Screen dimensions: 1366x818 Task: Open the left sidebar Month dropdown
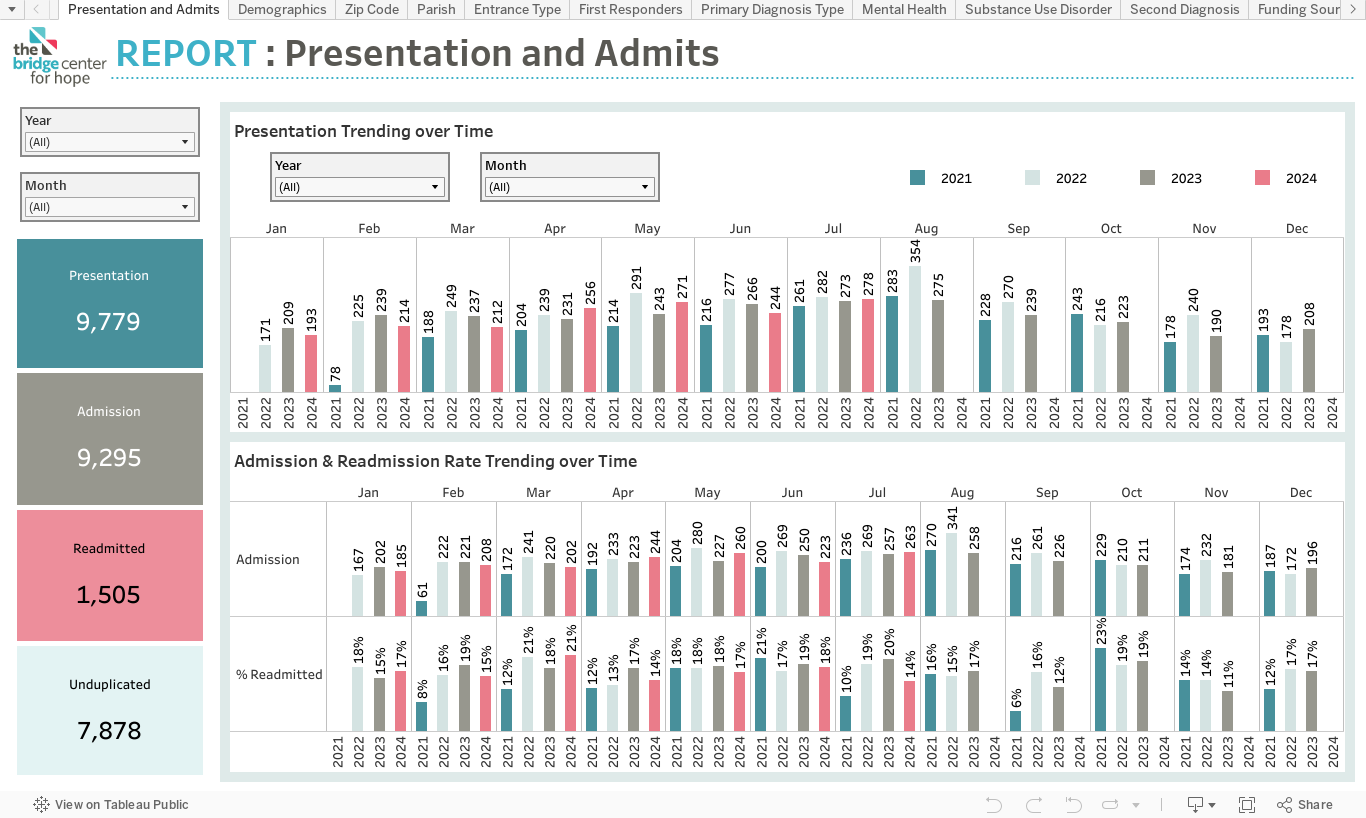tap(109, 207)
